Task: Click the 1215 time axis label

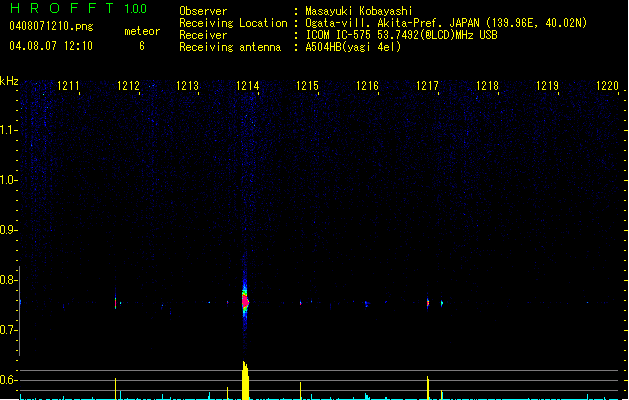Action: (307, 86)
